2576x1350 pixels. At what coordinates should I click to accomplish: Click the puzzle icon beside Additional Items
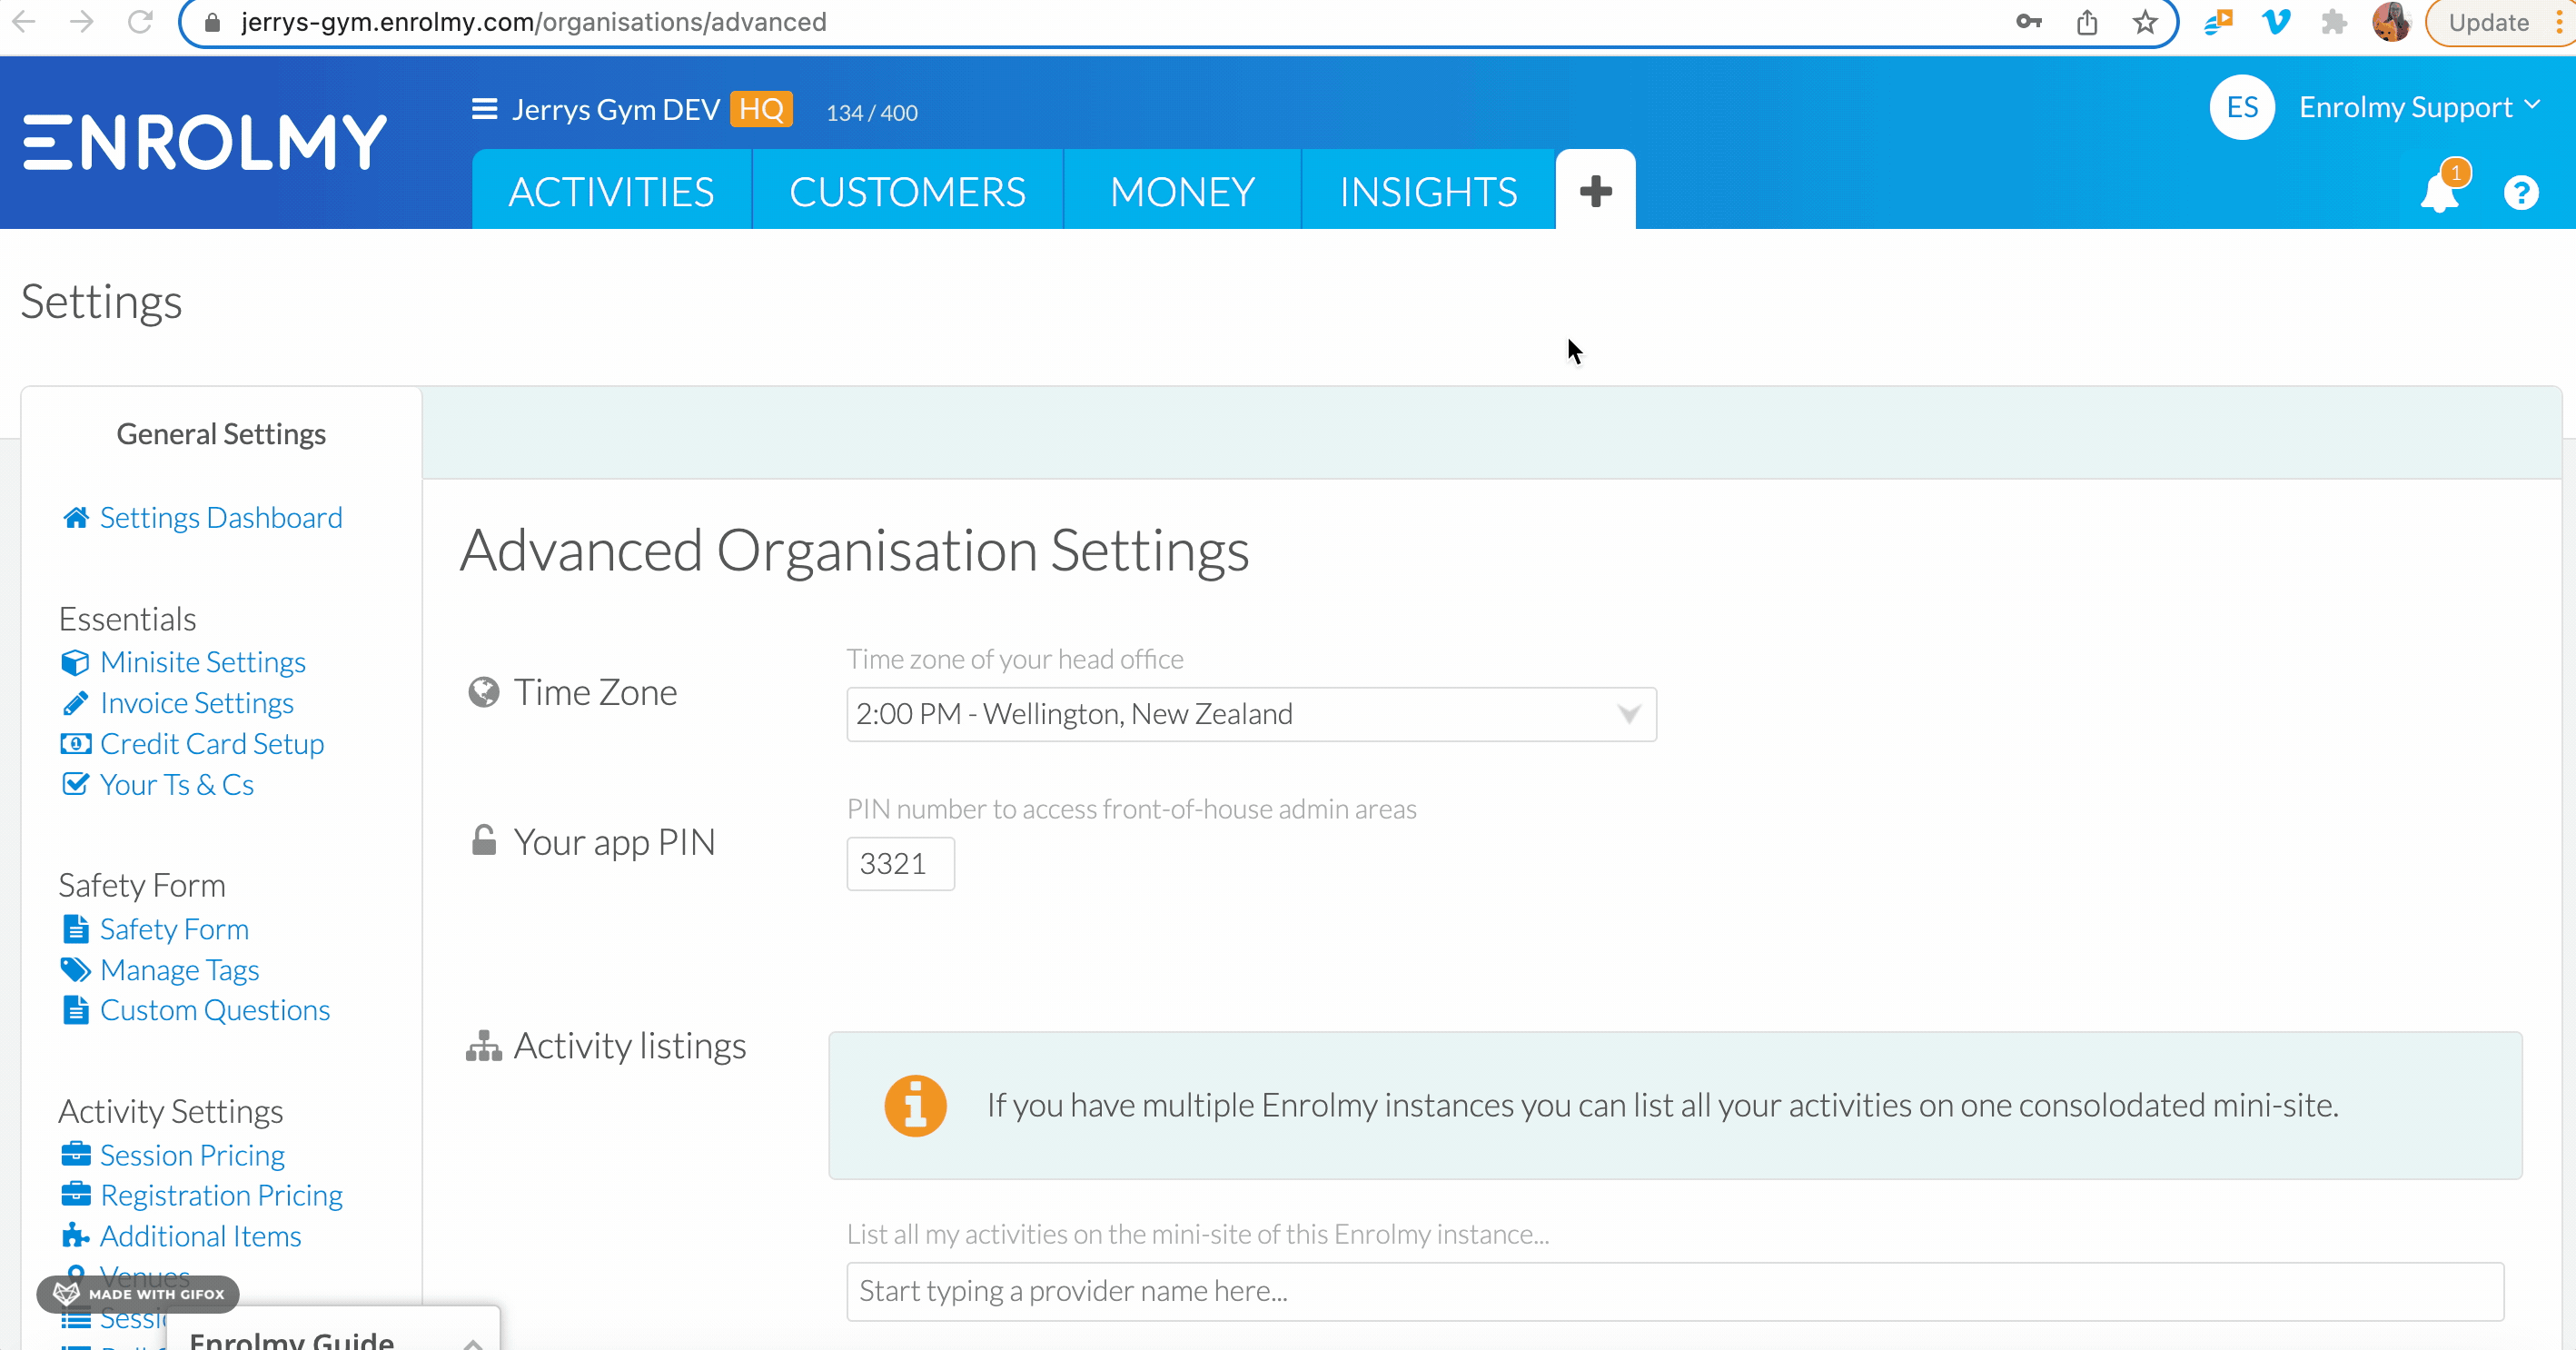tap(75, 1235)
